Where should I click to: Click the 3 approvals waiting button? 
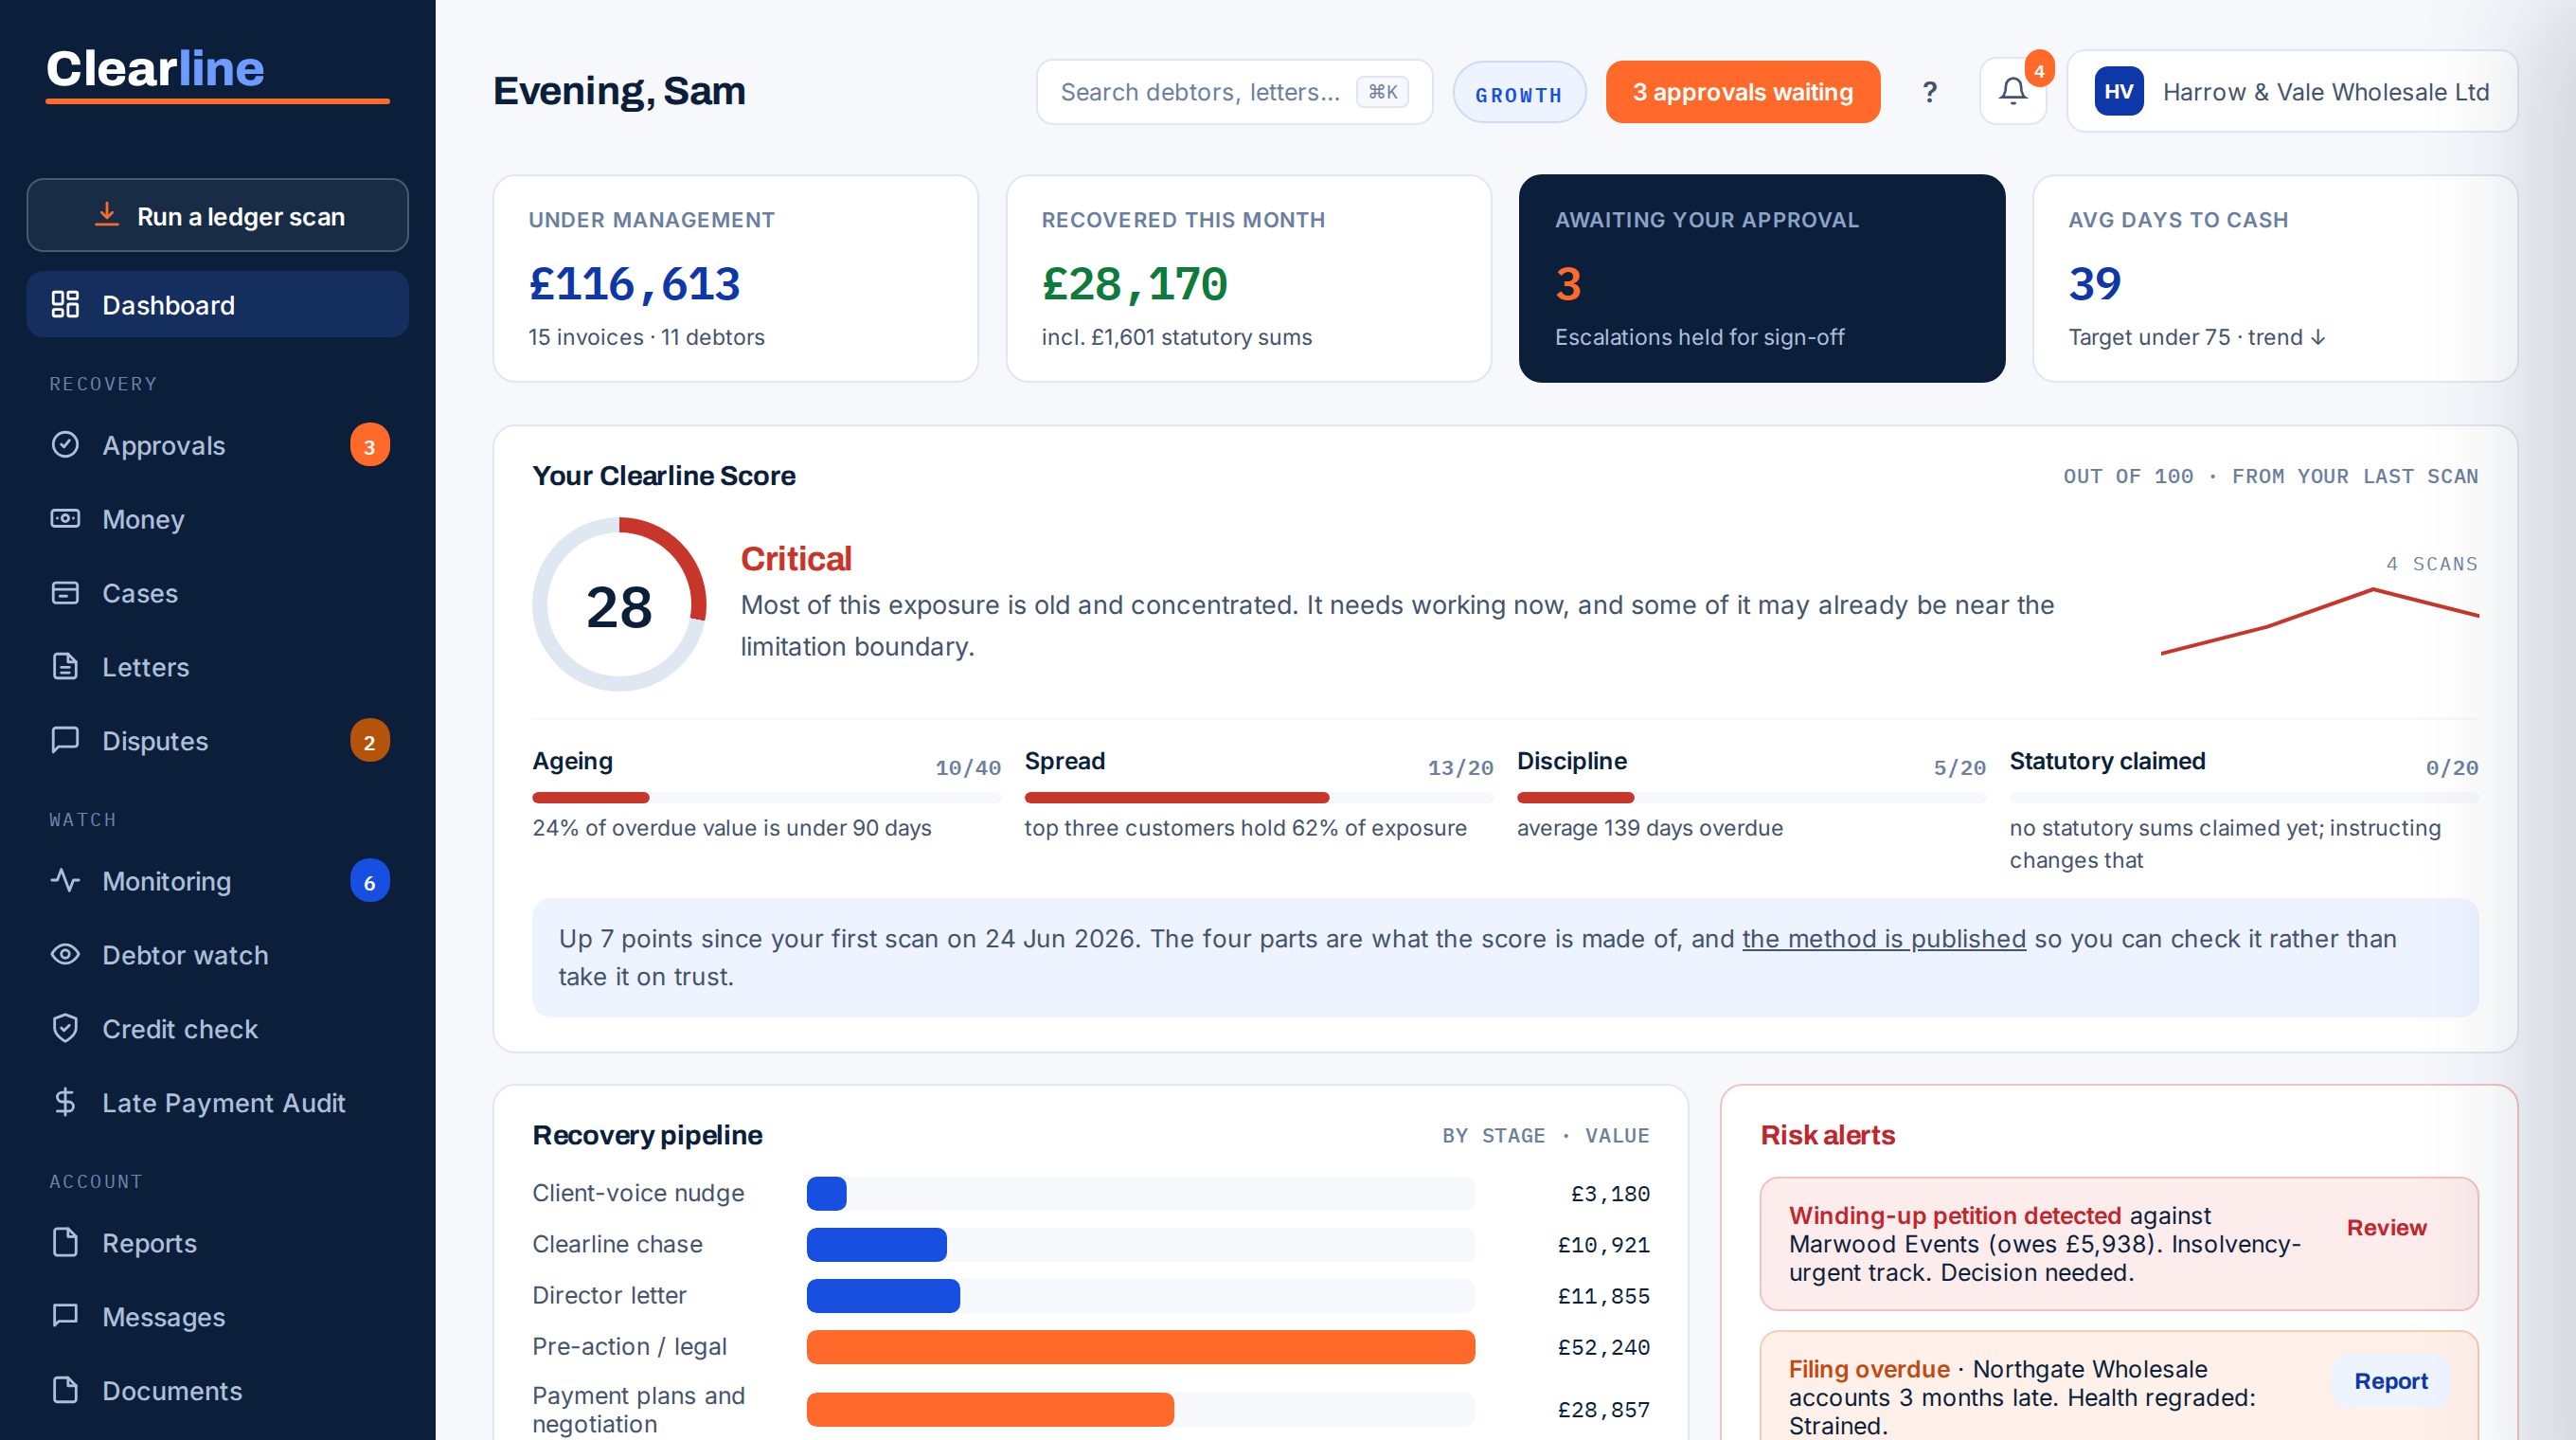[x=1743, y=92]
